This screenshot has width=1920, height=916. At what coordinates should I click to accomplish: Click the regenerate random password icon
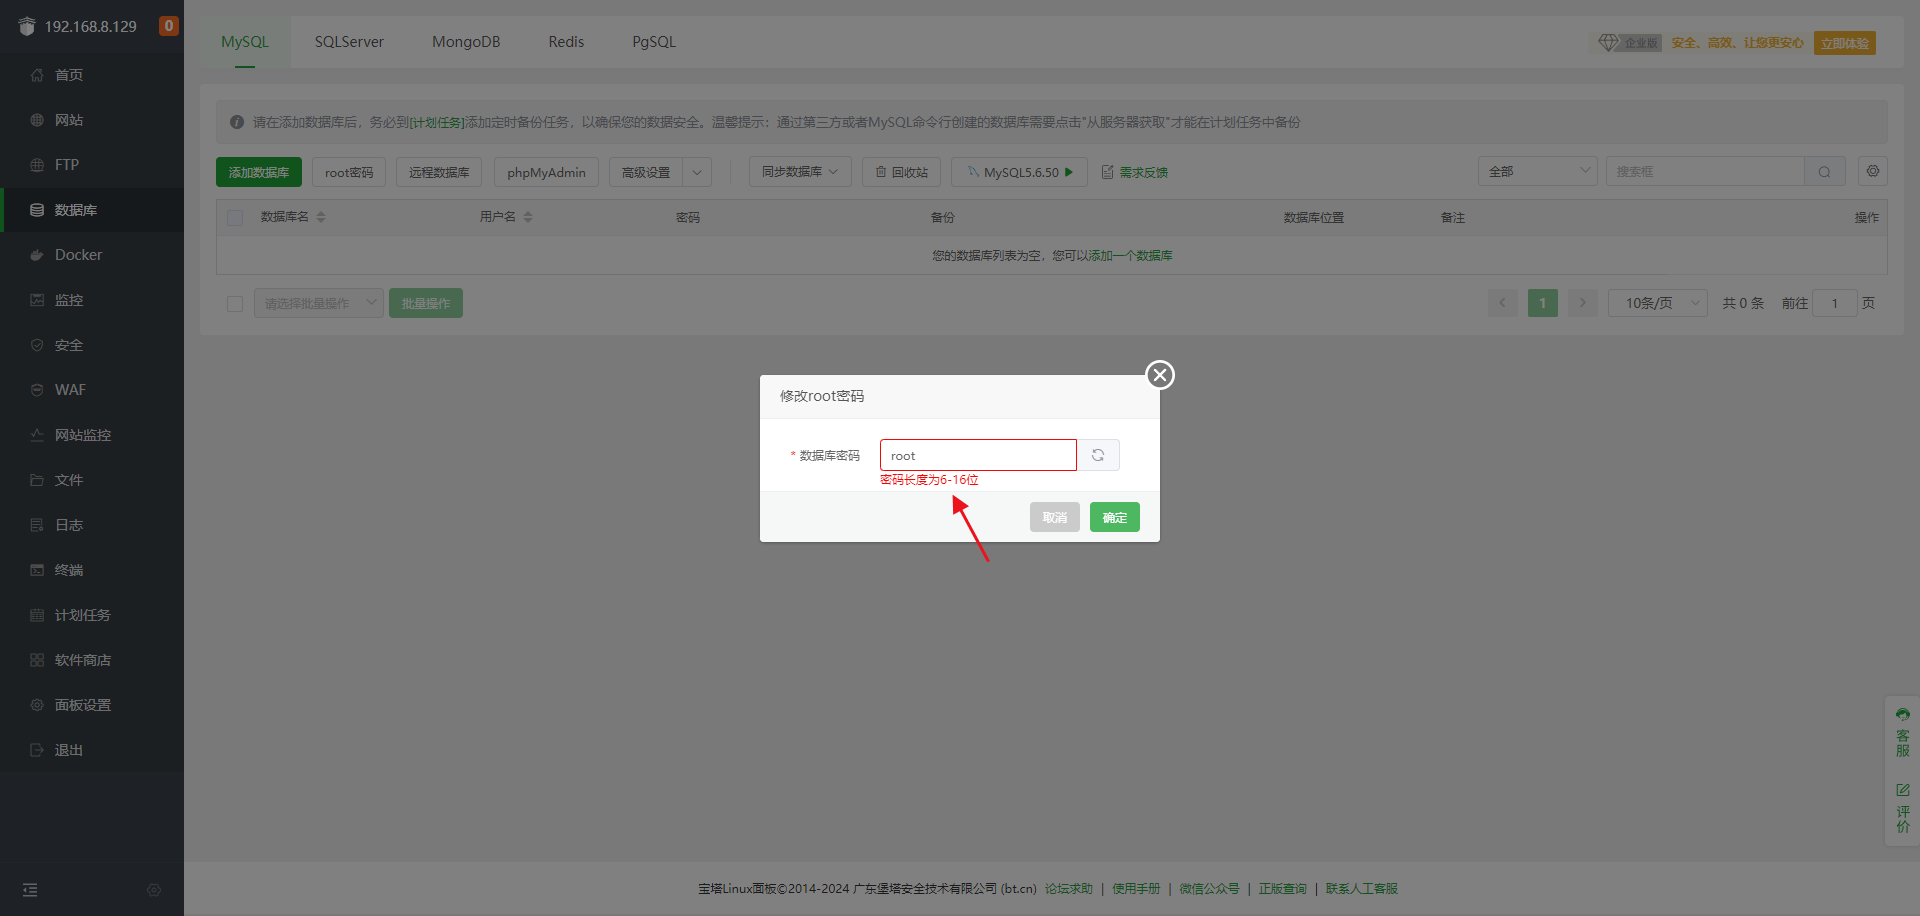(x=1098, y=455)
